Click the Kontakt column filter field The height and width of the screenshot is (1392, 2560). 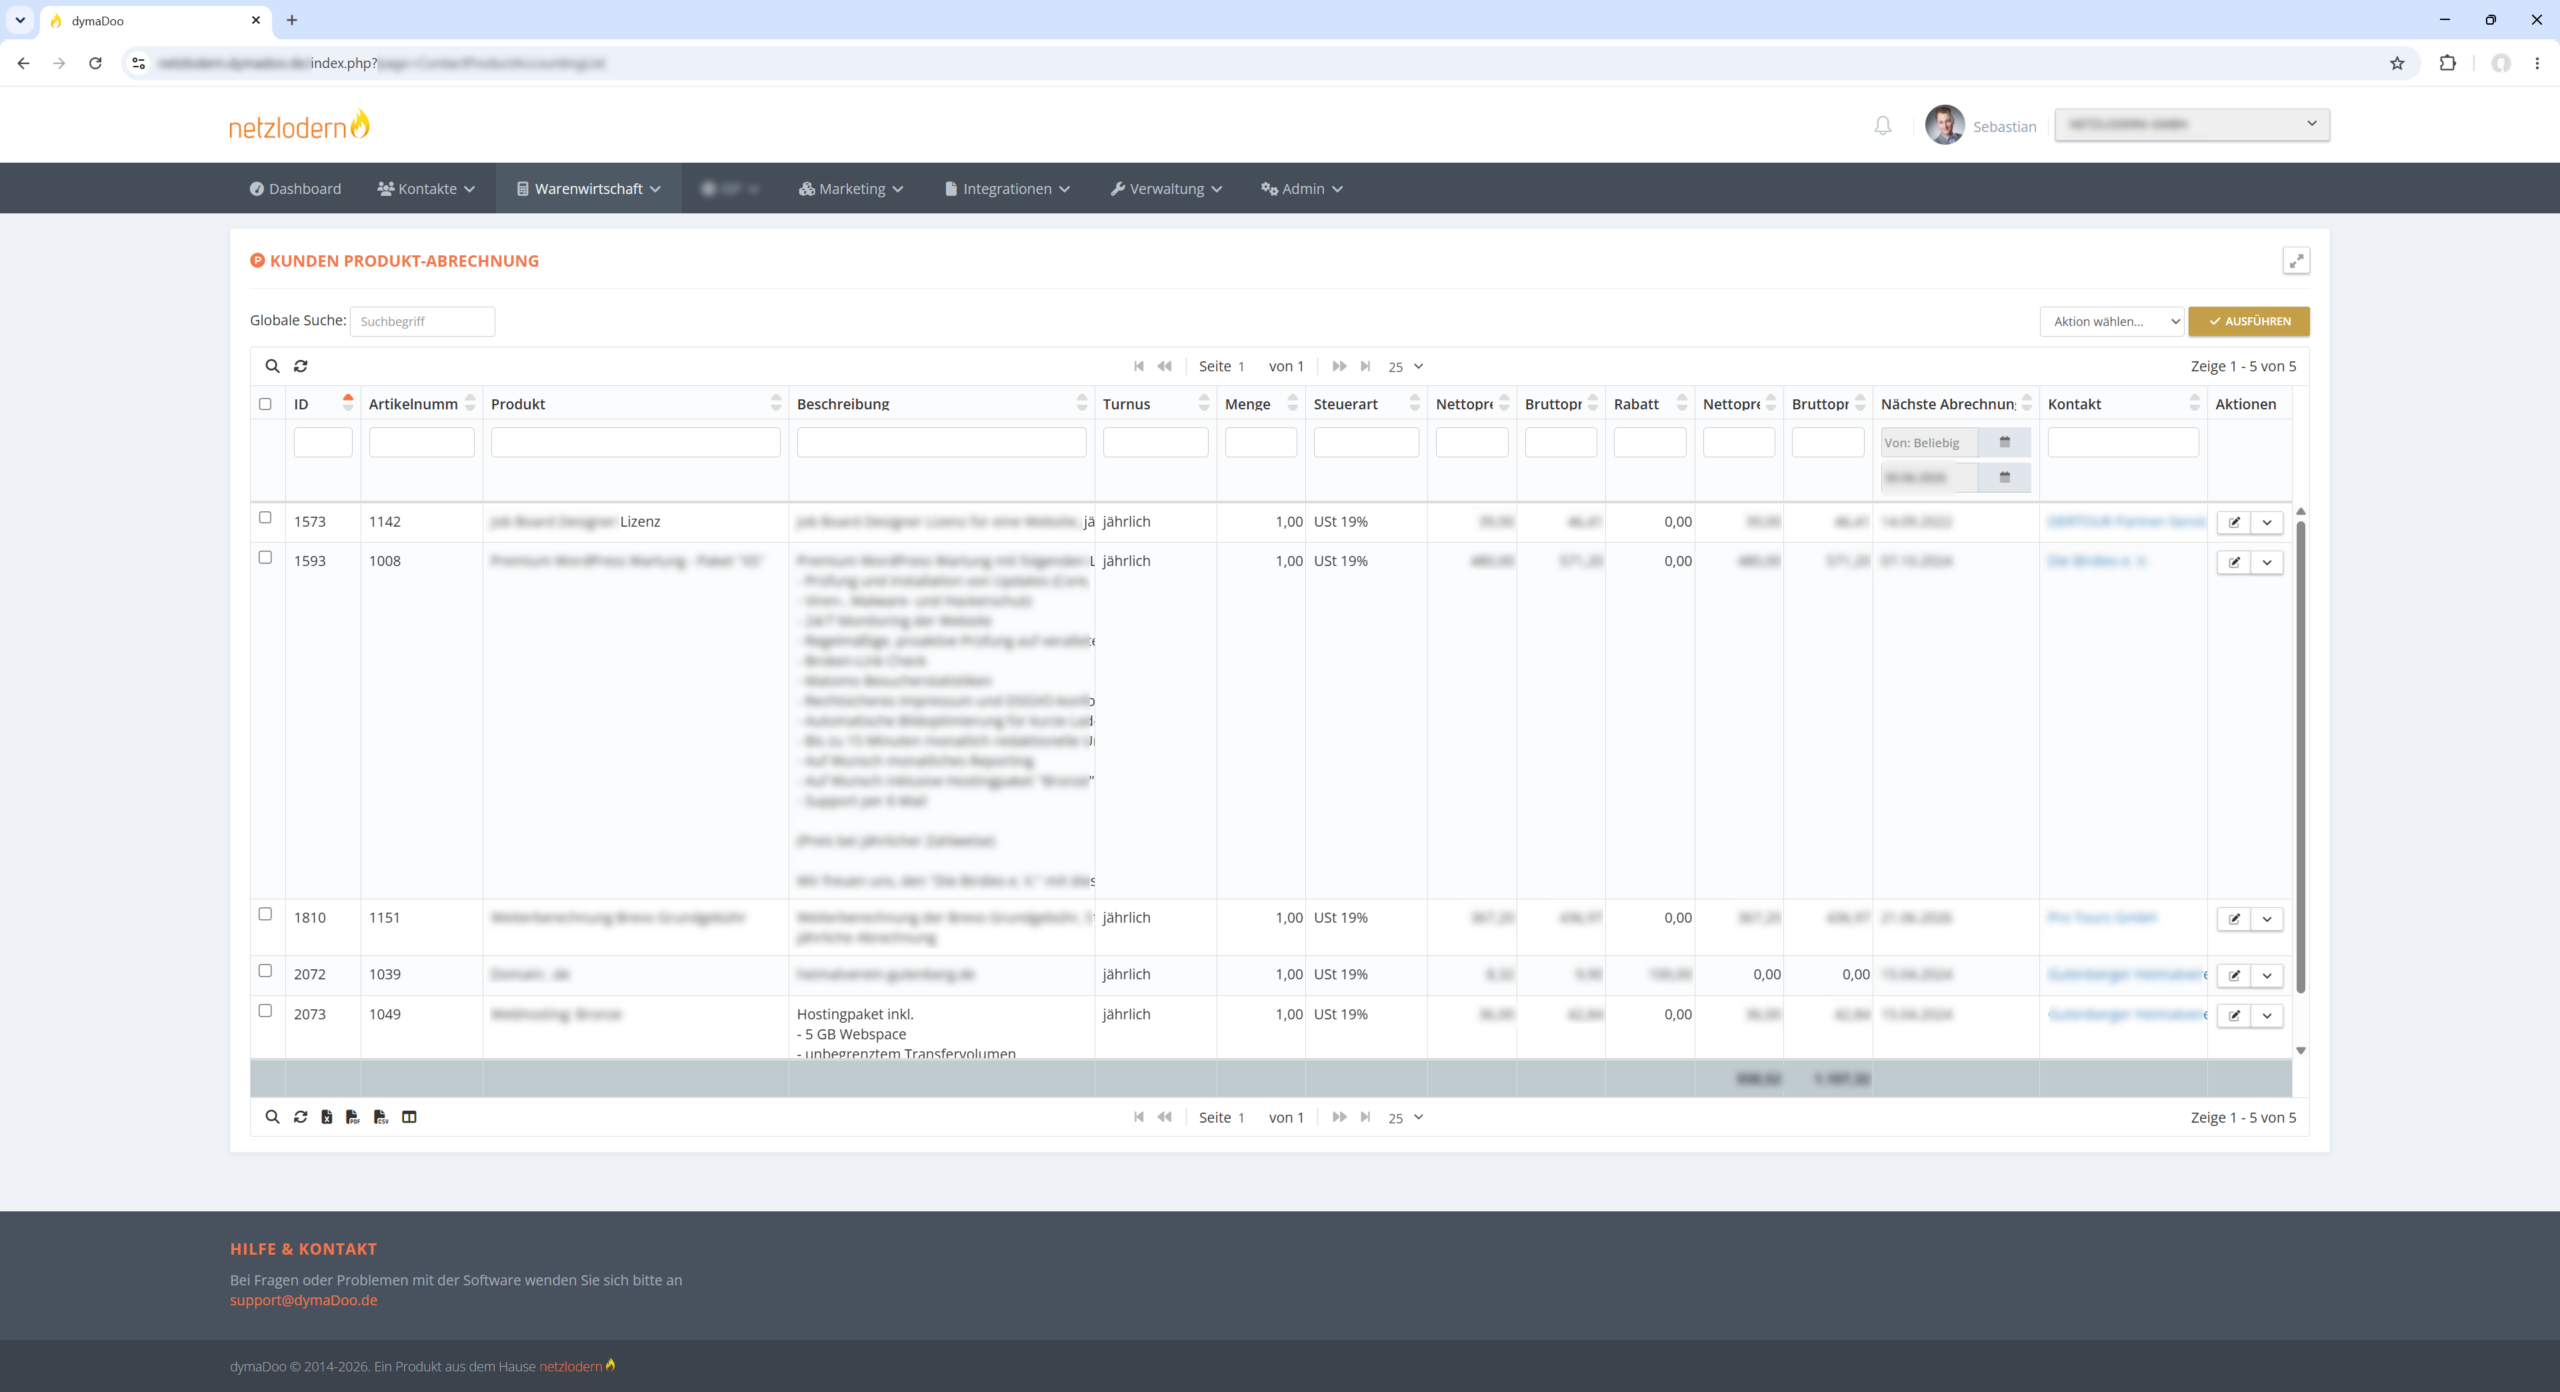(2123, 442)
